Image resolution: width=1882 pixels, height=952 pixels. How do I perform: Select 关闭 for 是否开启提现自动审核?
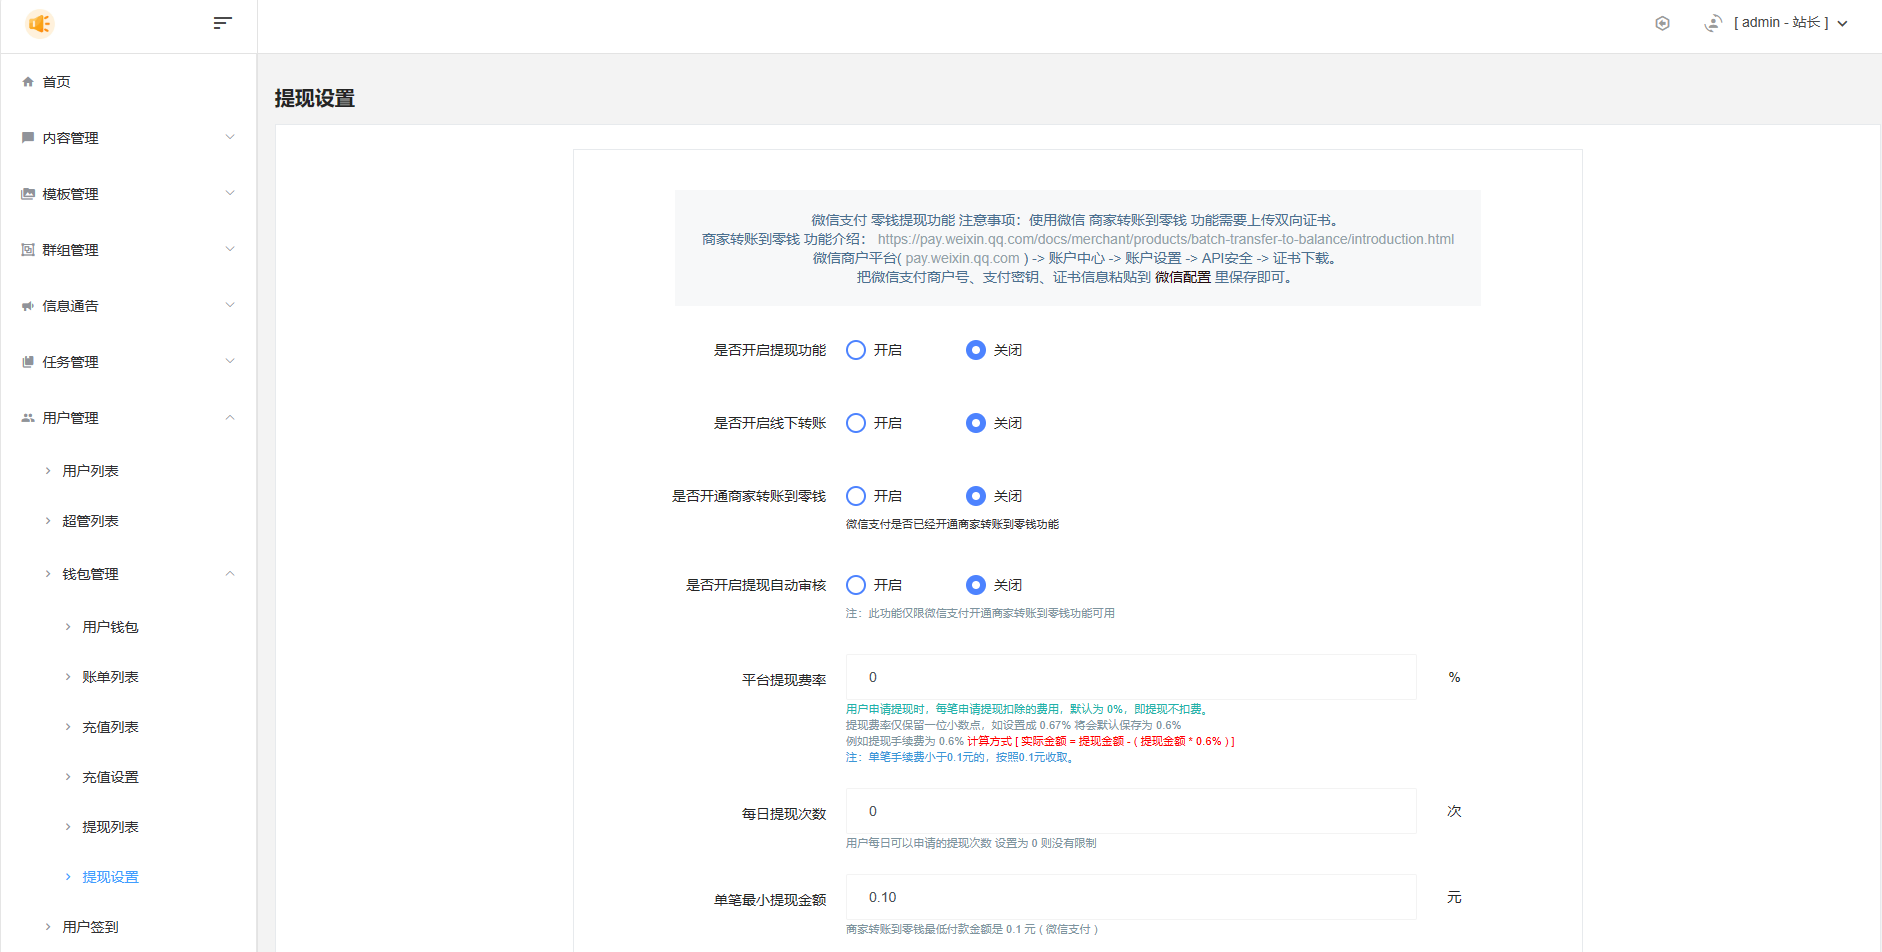976,585
